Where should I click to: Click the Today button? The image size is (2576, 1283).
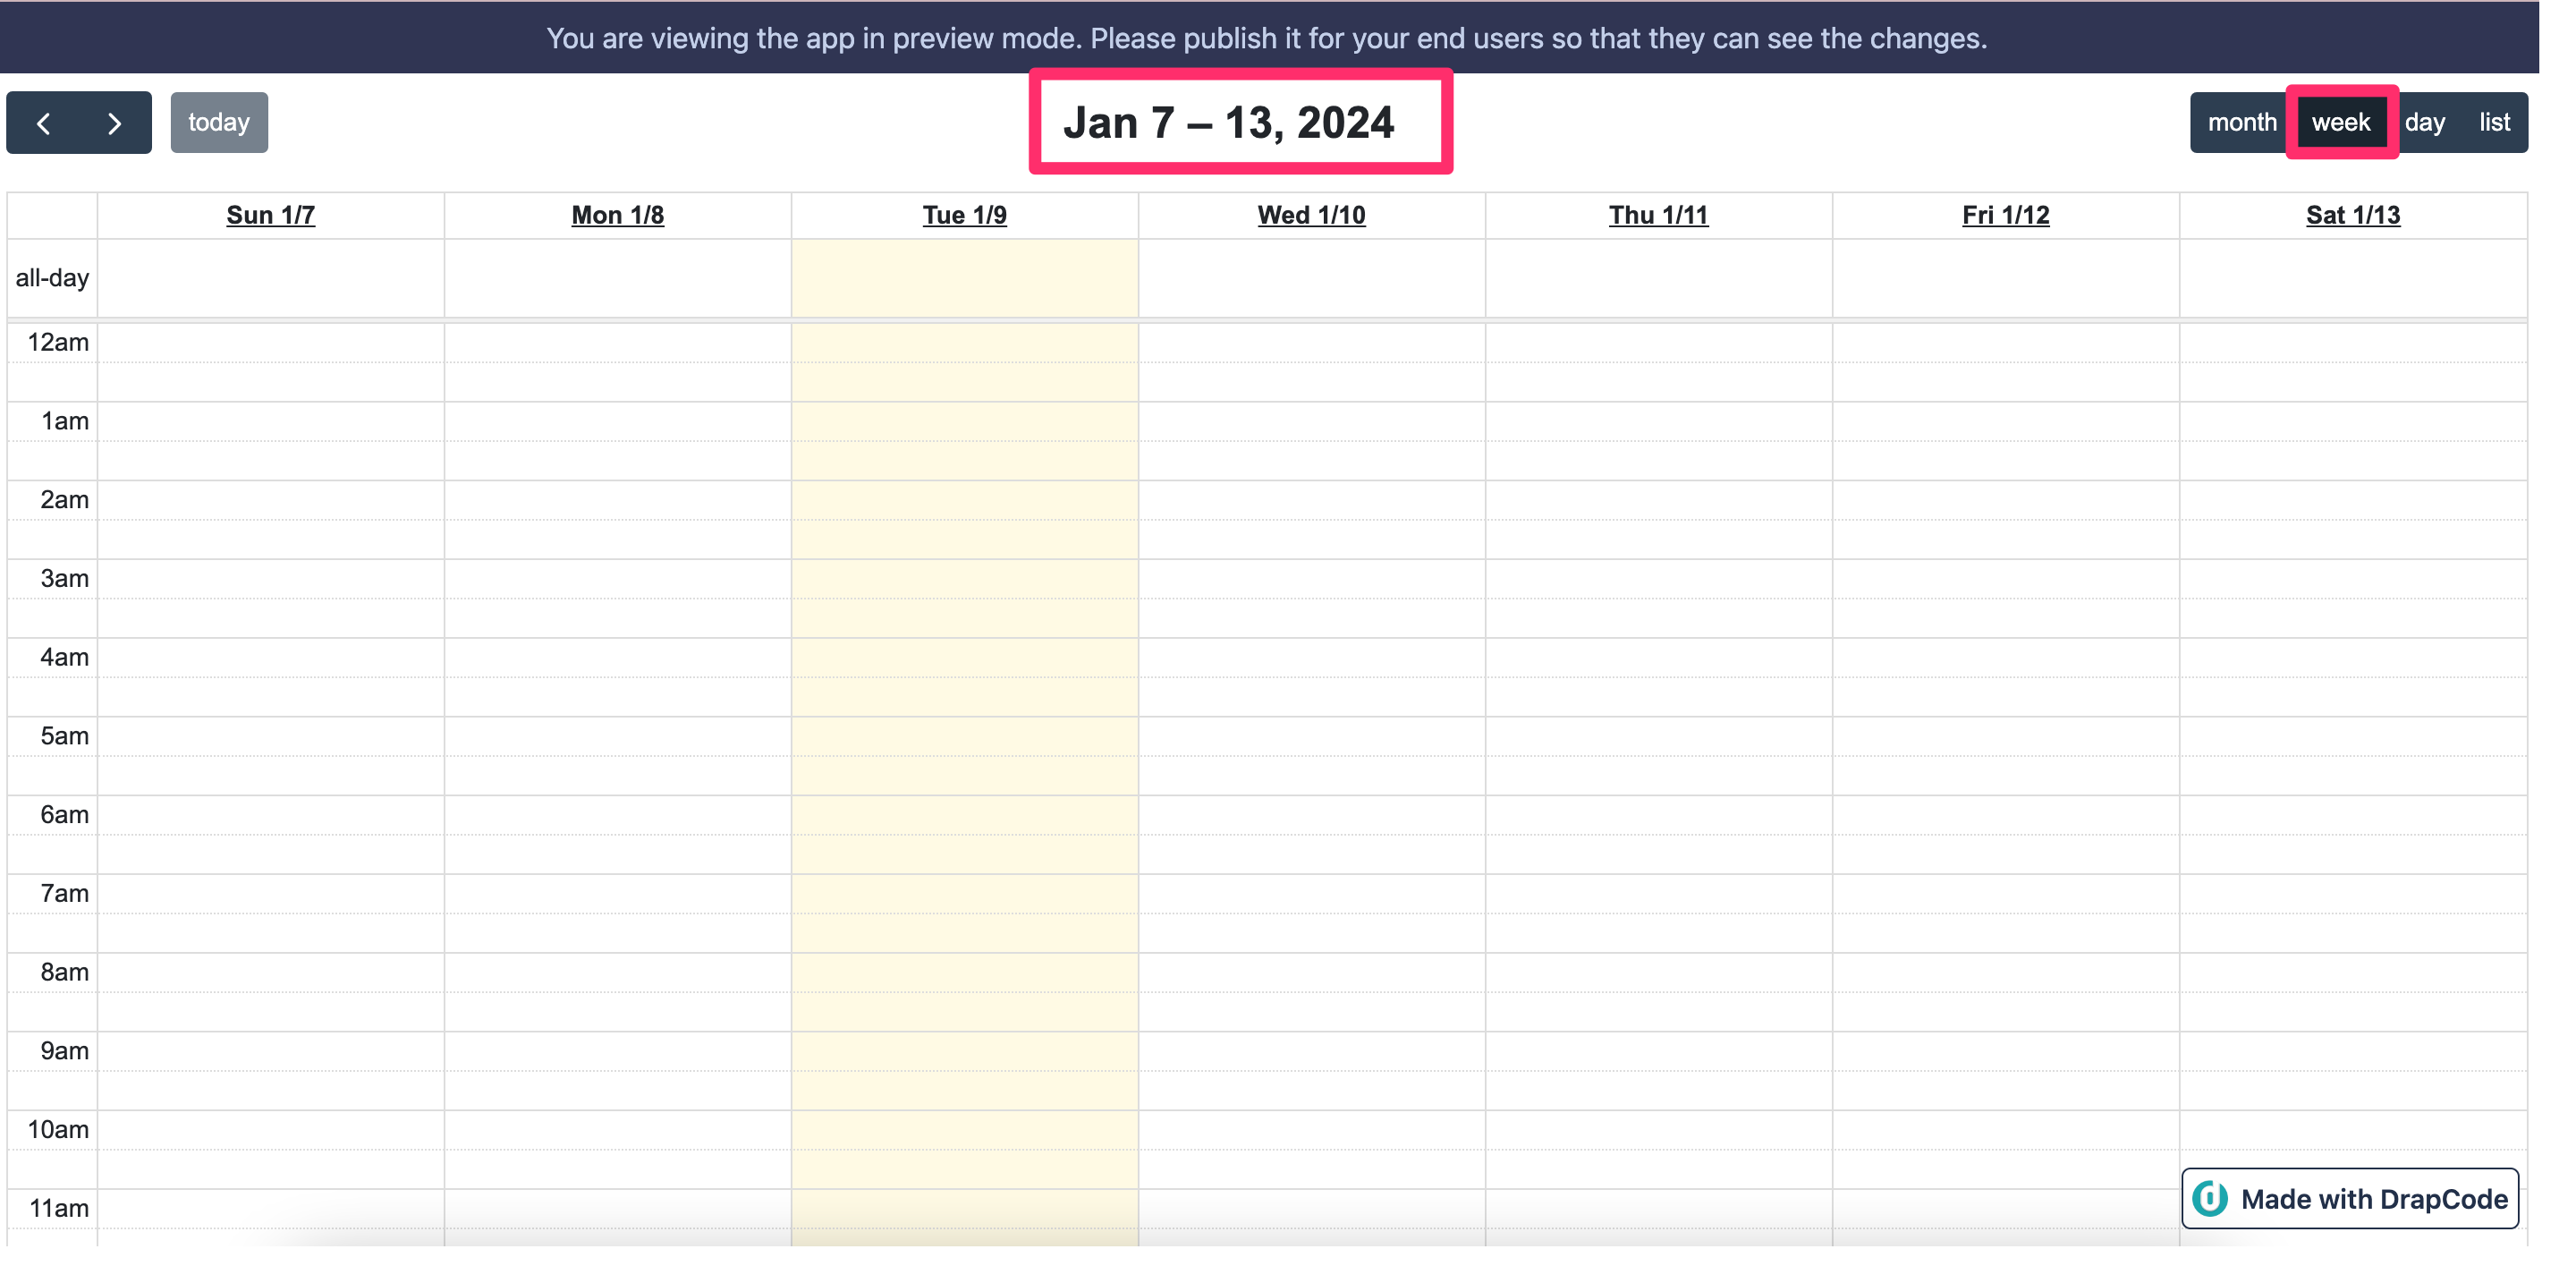216,120
